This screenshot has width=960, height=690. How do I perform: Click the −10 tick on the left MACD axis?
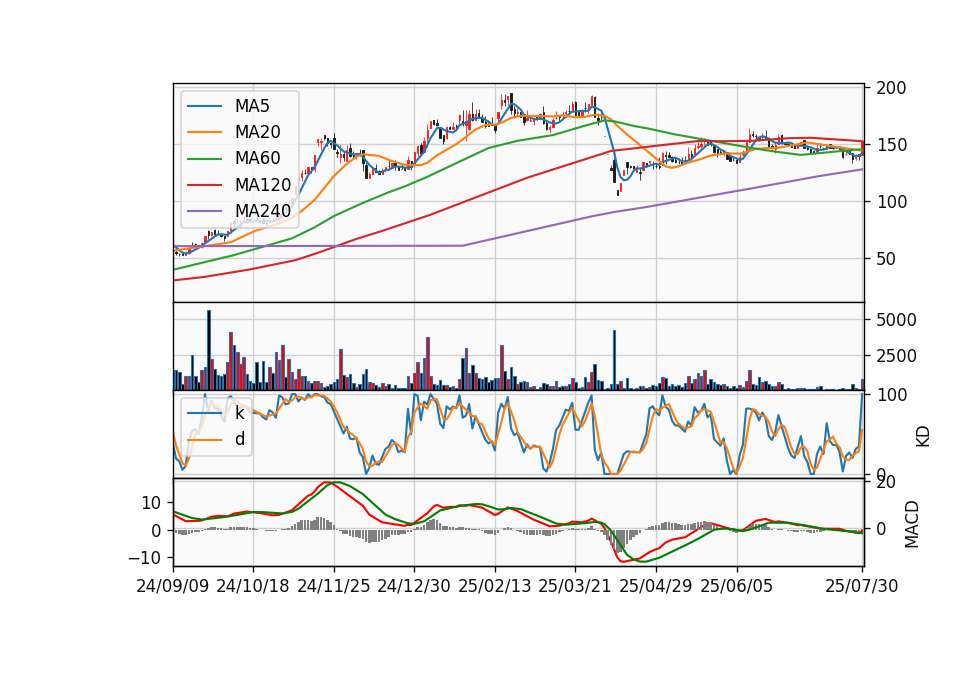[x=144, y=558]
